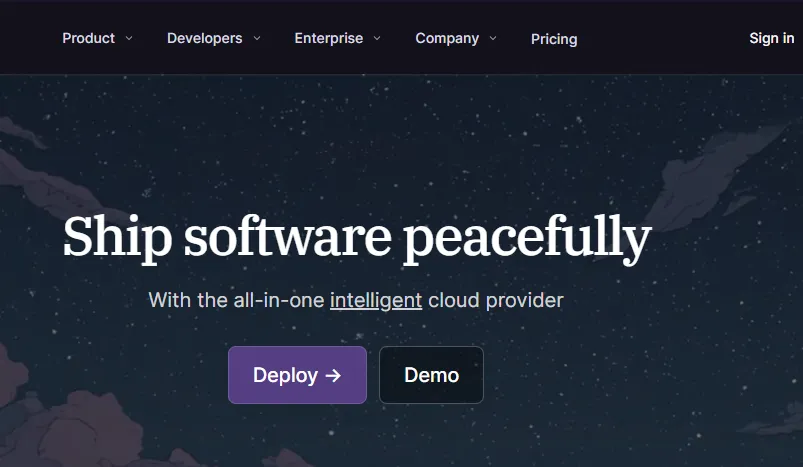803x467 pixels.
Task: Open the Product menu
Action: (89, 38)
